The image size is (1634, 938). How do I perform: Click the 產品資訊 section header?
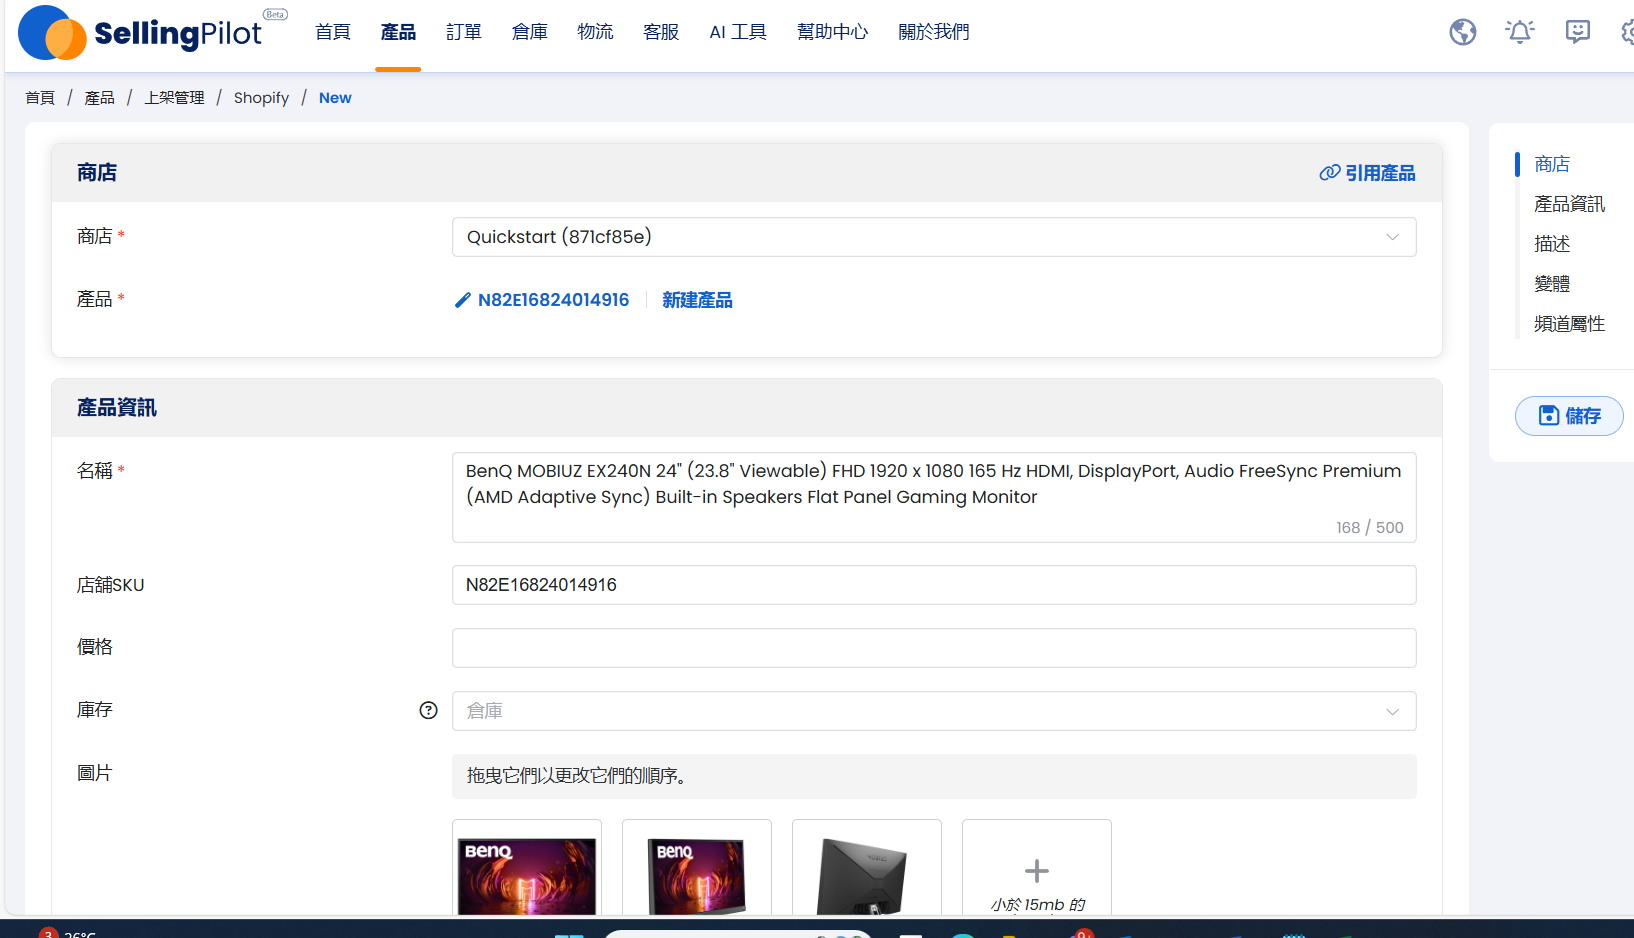coord(117,408)
